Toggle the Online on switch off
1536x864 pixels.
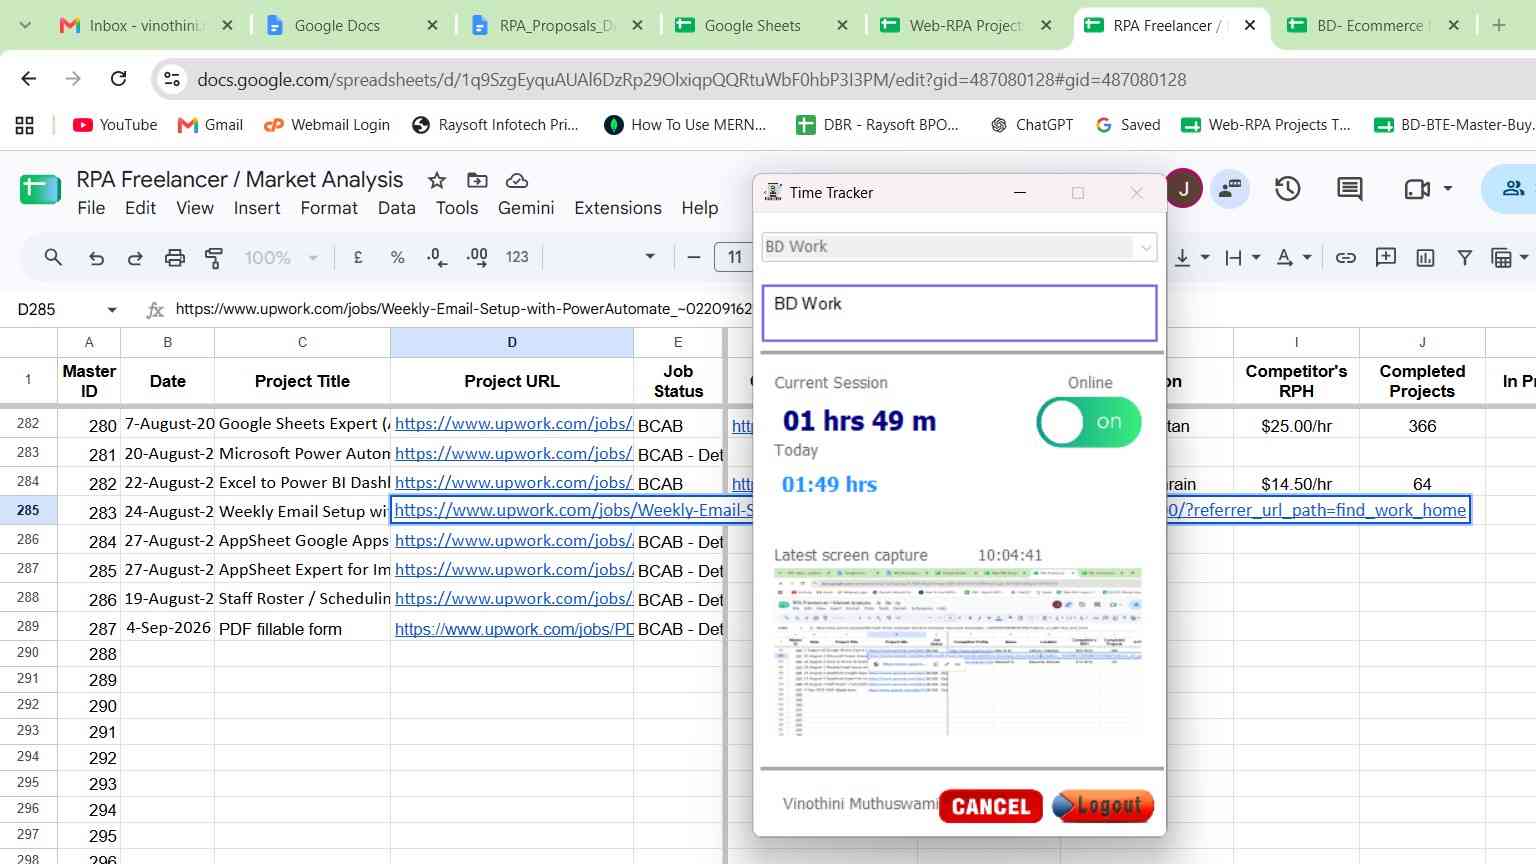[1089, 422]
